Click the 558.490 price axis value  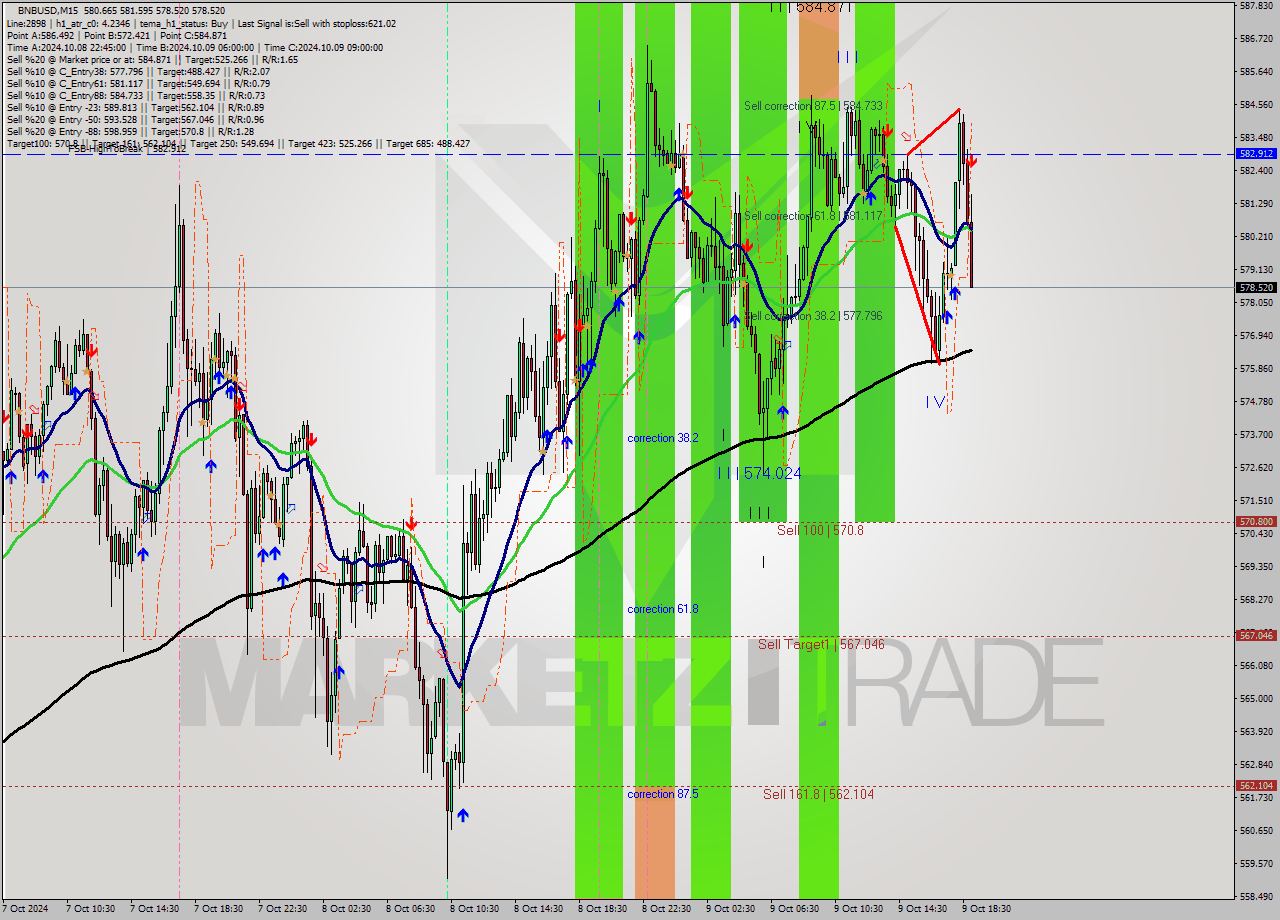pyautogui.click(x=1256, y=896)
